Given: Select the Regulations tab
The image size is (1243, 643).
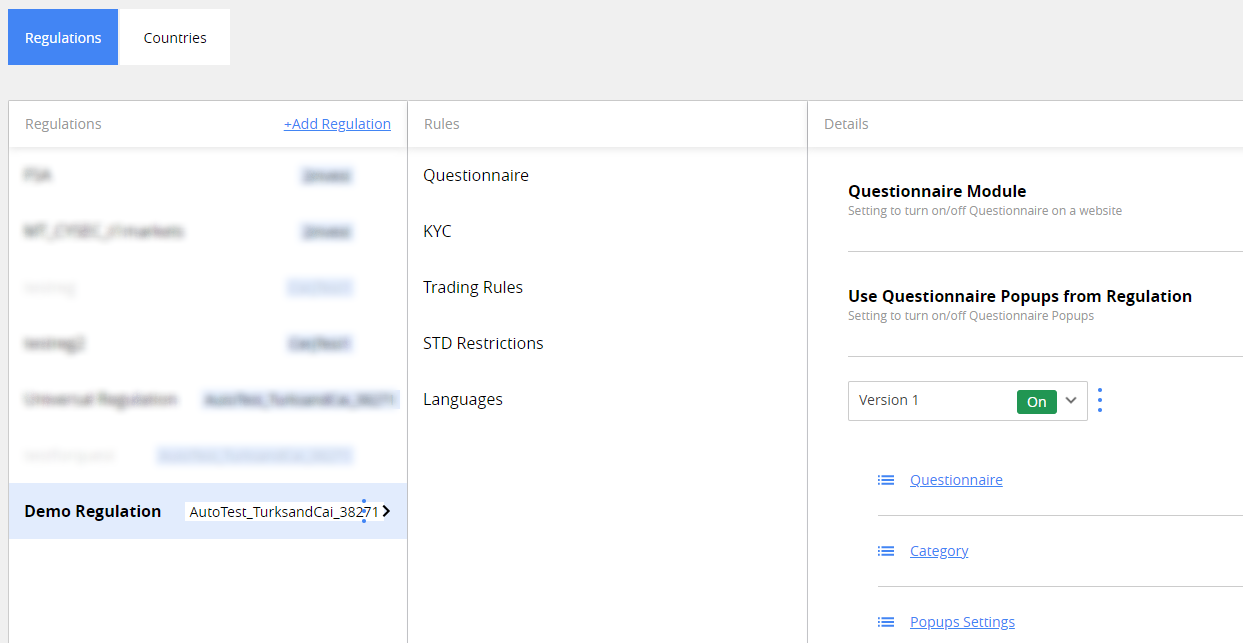Looking at the screenshot, I should pyautogui.click(x=62, y=37).
